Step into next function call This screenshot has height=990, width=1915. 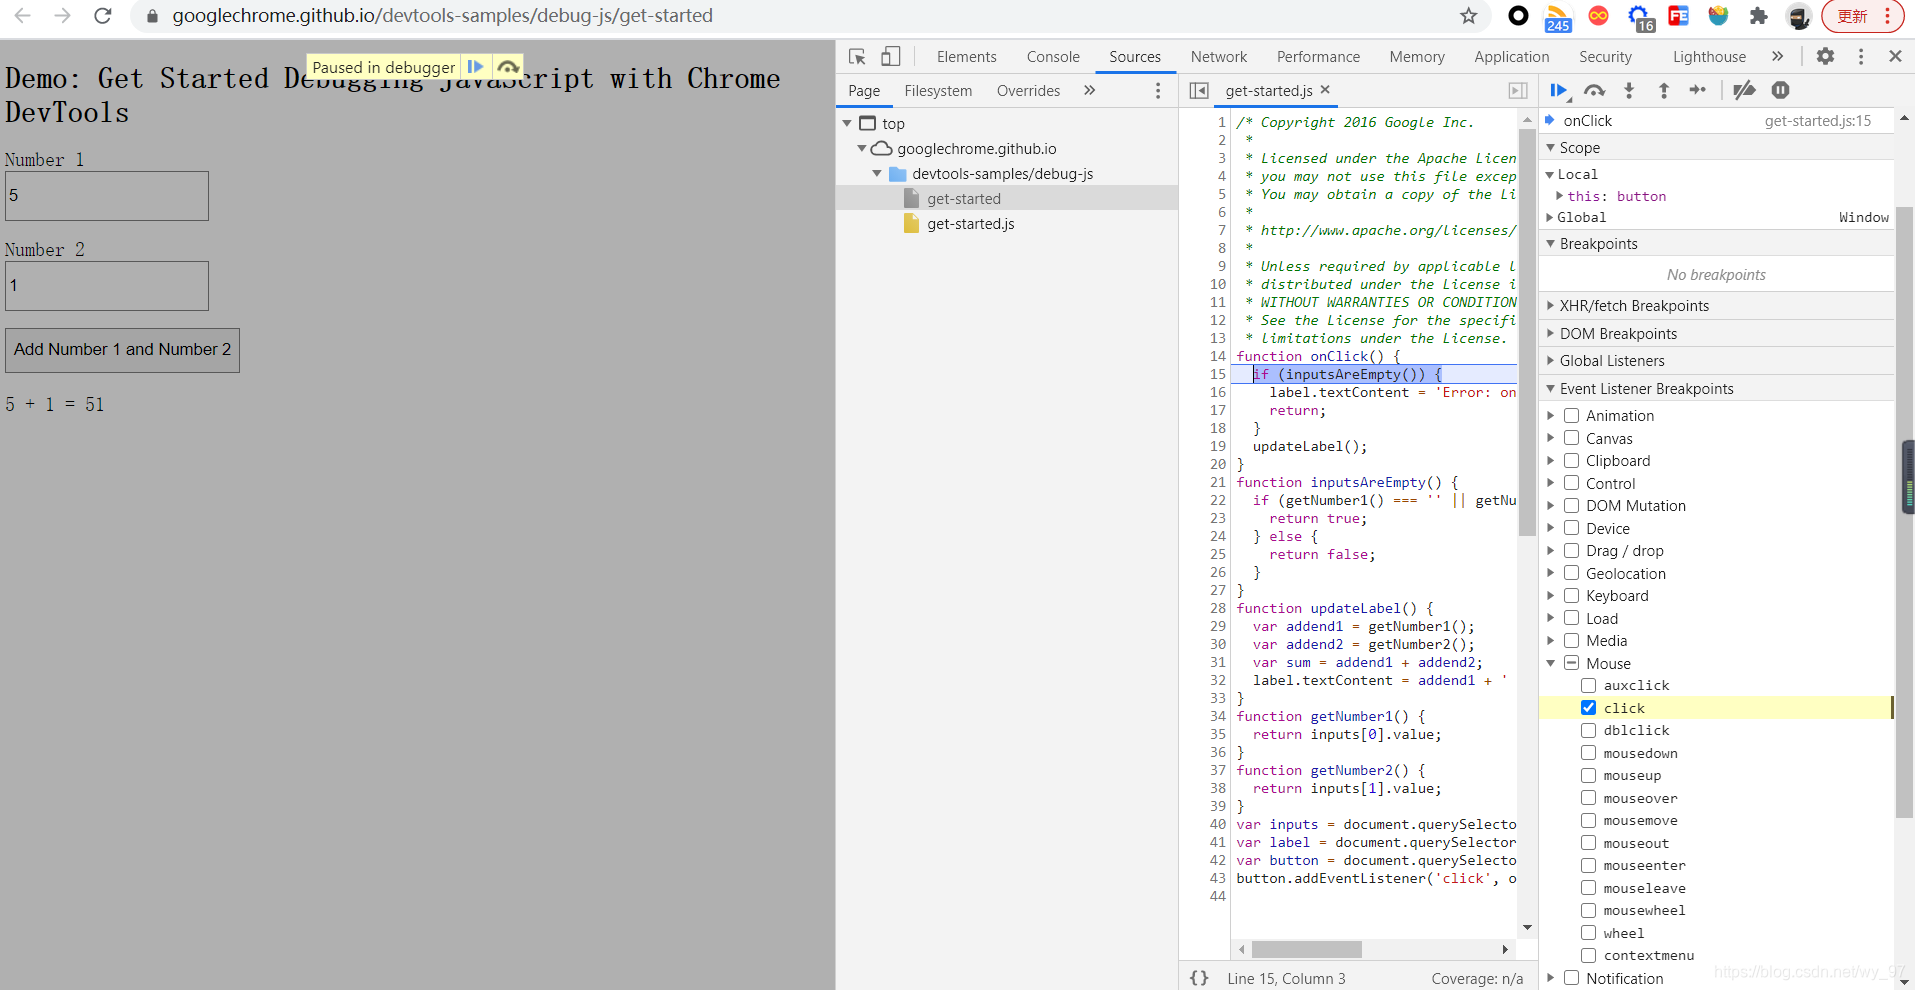click(1629, 90)
